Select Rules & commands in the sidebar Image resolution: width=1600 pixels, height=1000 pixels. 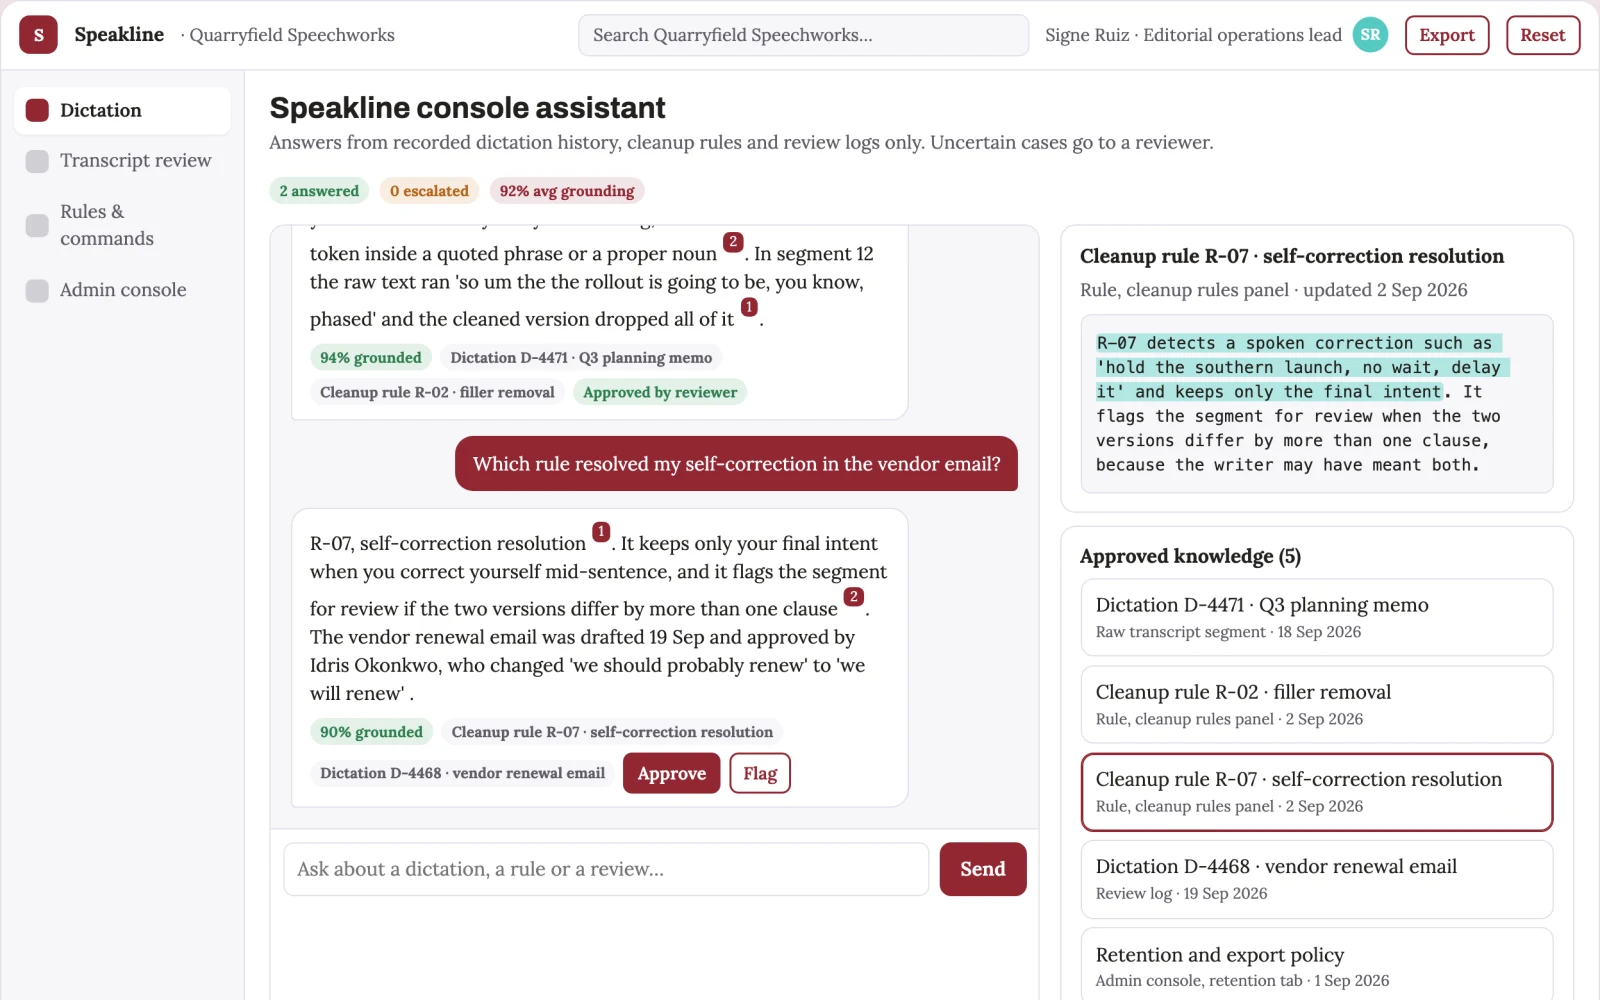click(122, 225)
